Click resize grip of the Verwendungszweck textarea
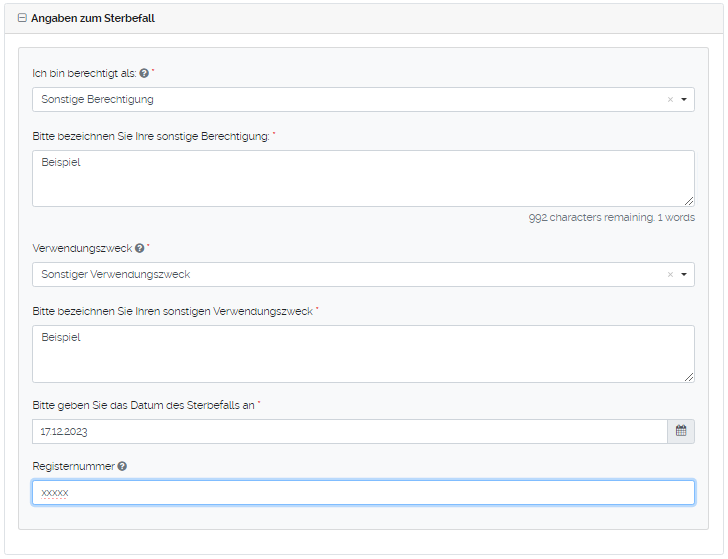728x559 pixels. 689,376
